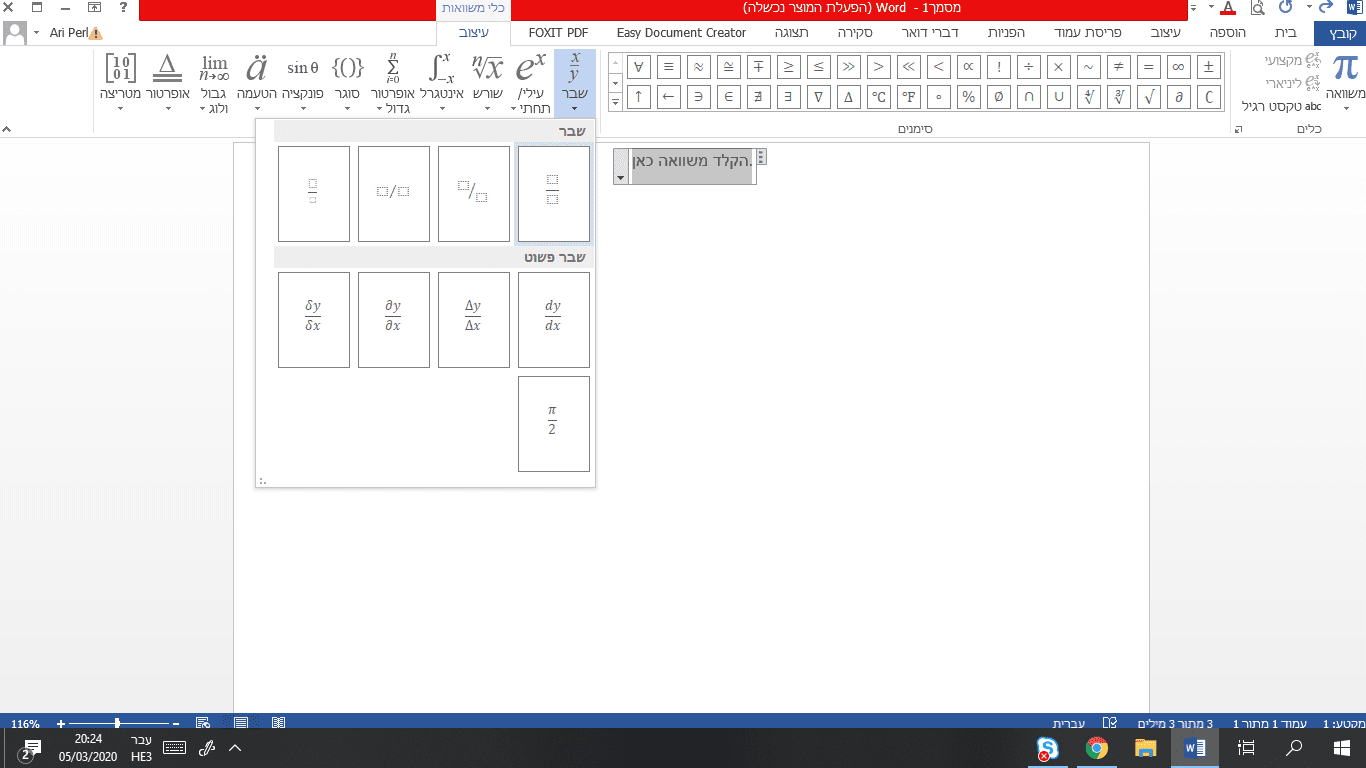Insert the degrees Celsius °C symbol

(x=879, y=98)
